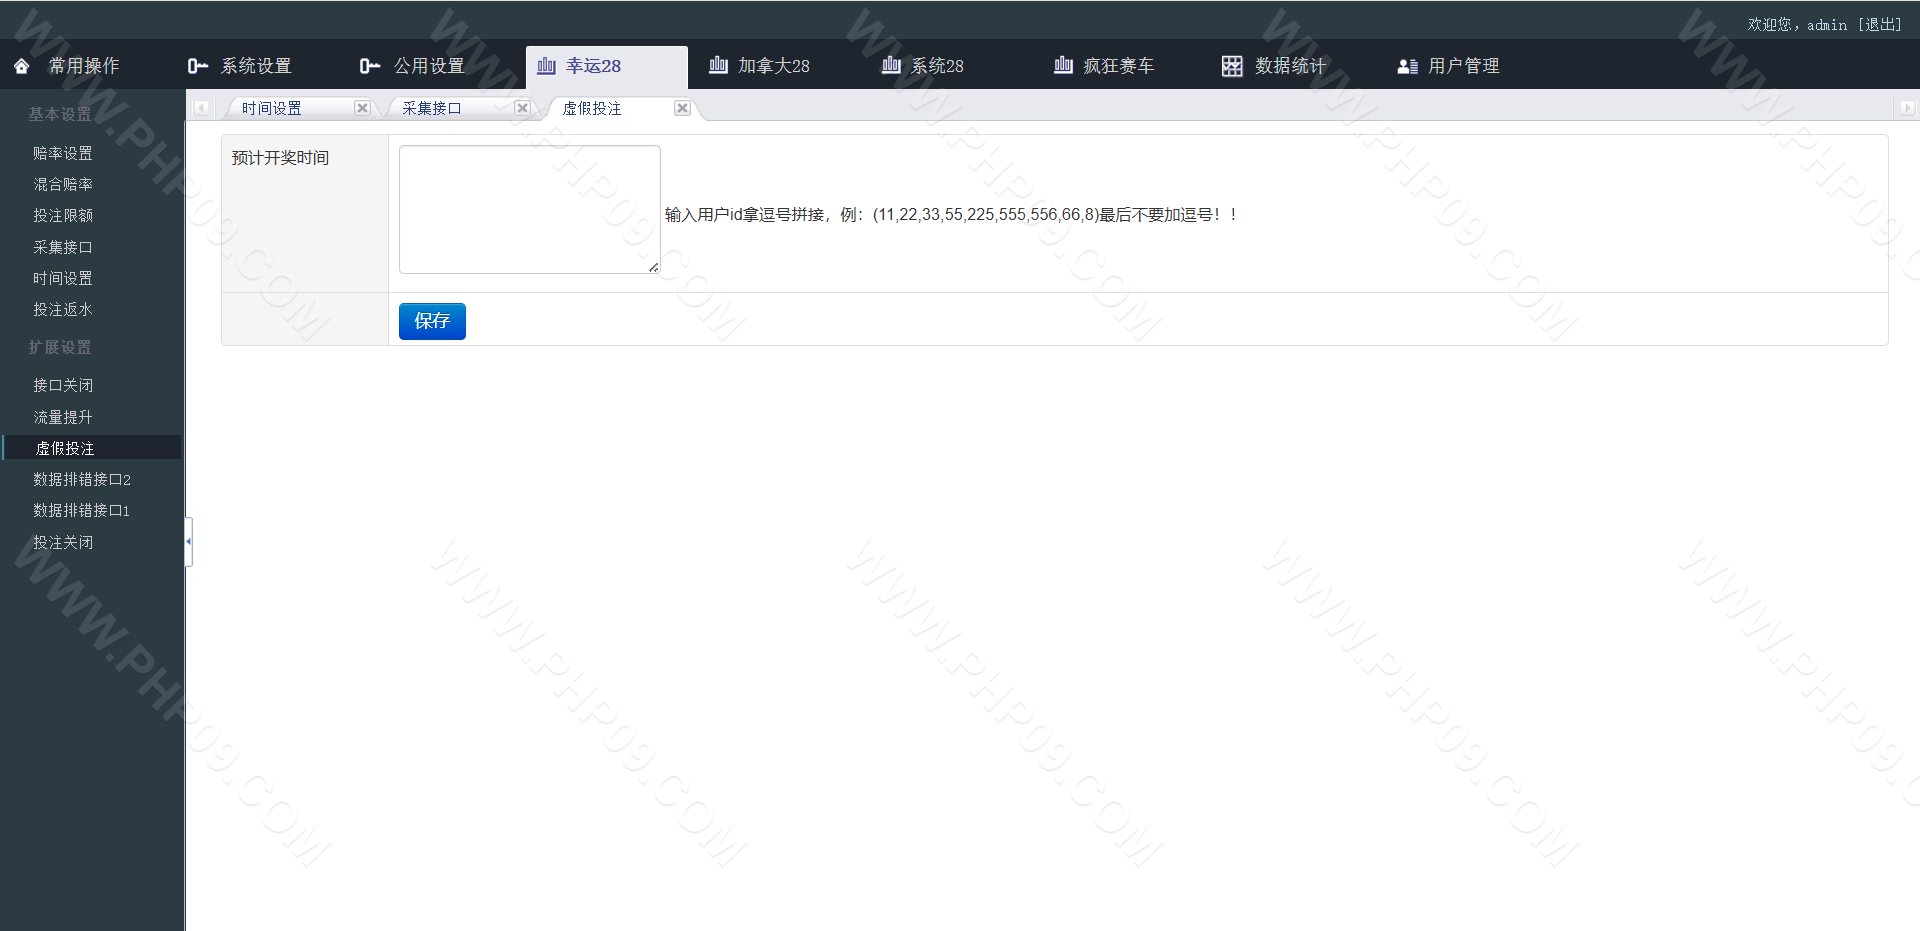Click the home icon beside 常用操作
Viewport: 1920px width, 931px height.
(x=22, y=66)
